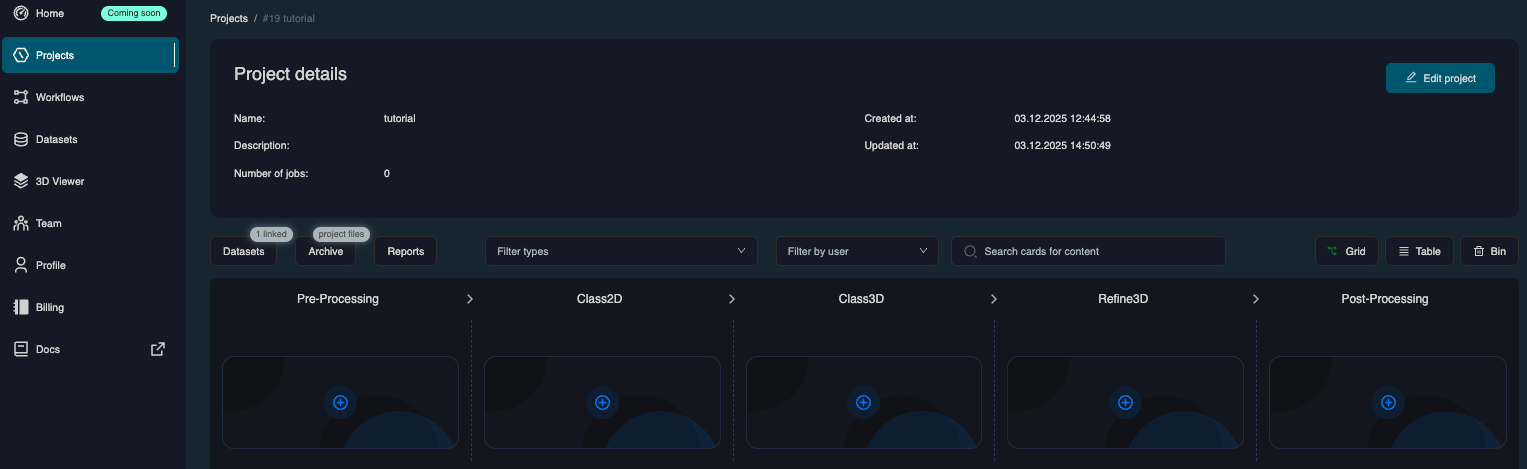The height and width of the screenshot is (469, 1527).
Task: Open the Filter by user dropdown
Action: point(857,251)
